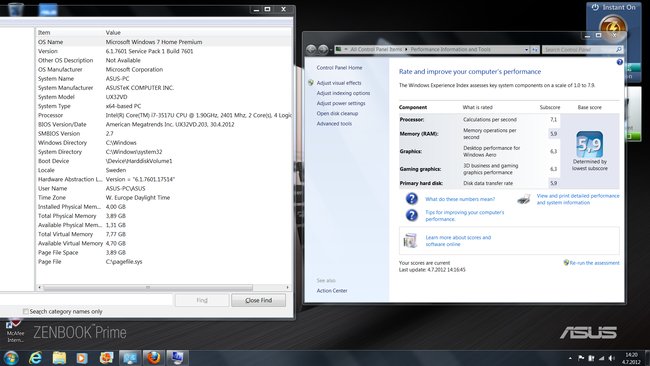Click the icon beside 'Learn more about scores'
The width and height of the screenshot is (650, 366).
coord(410,240)
